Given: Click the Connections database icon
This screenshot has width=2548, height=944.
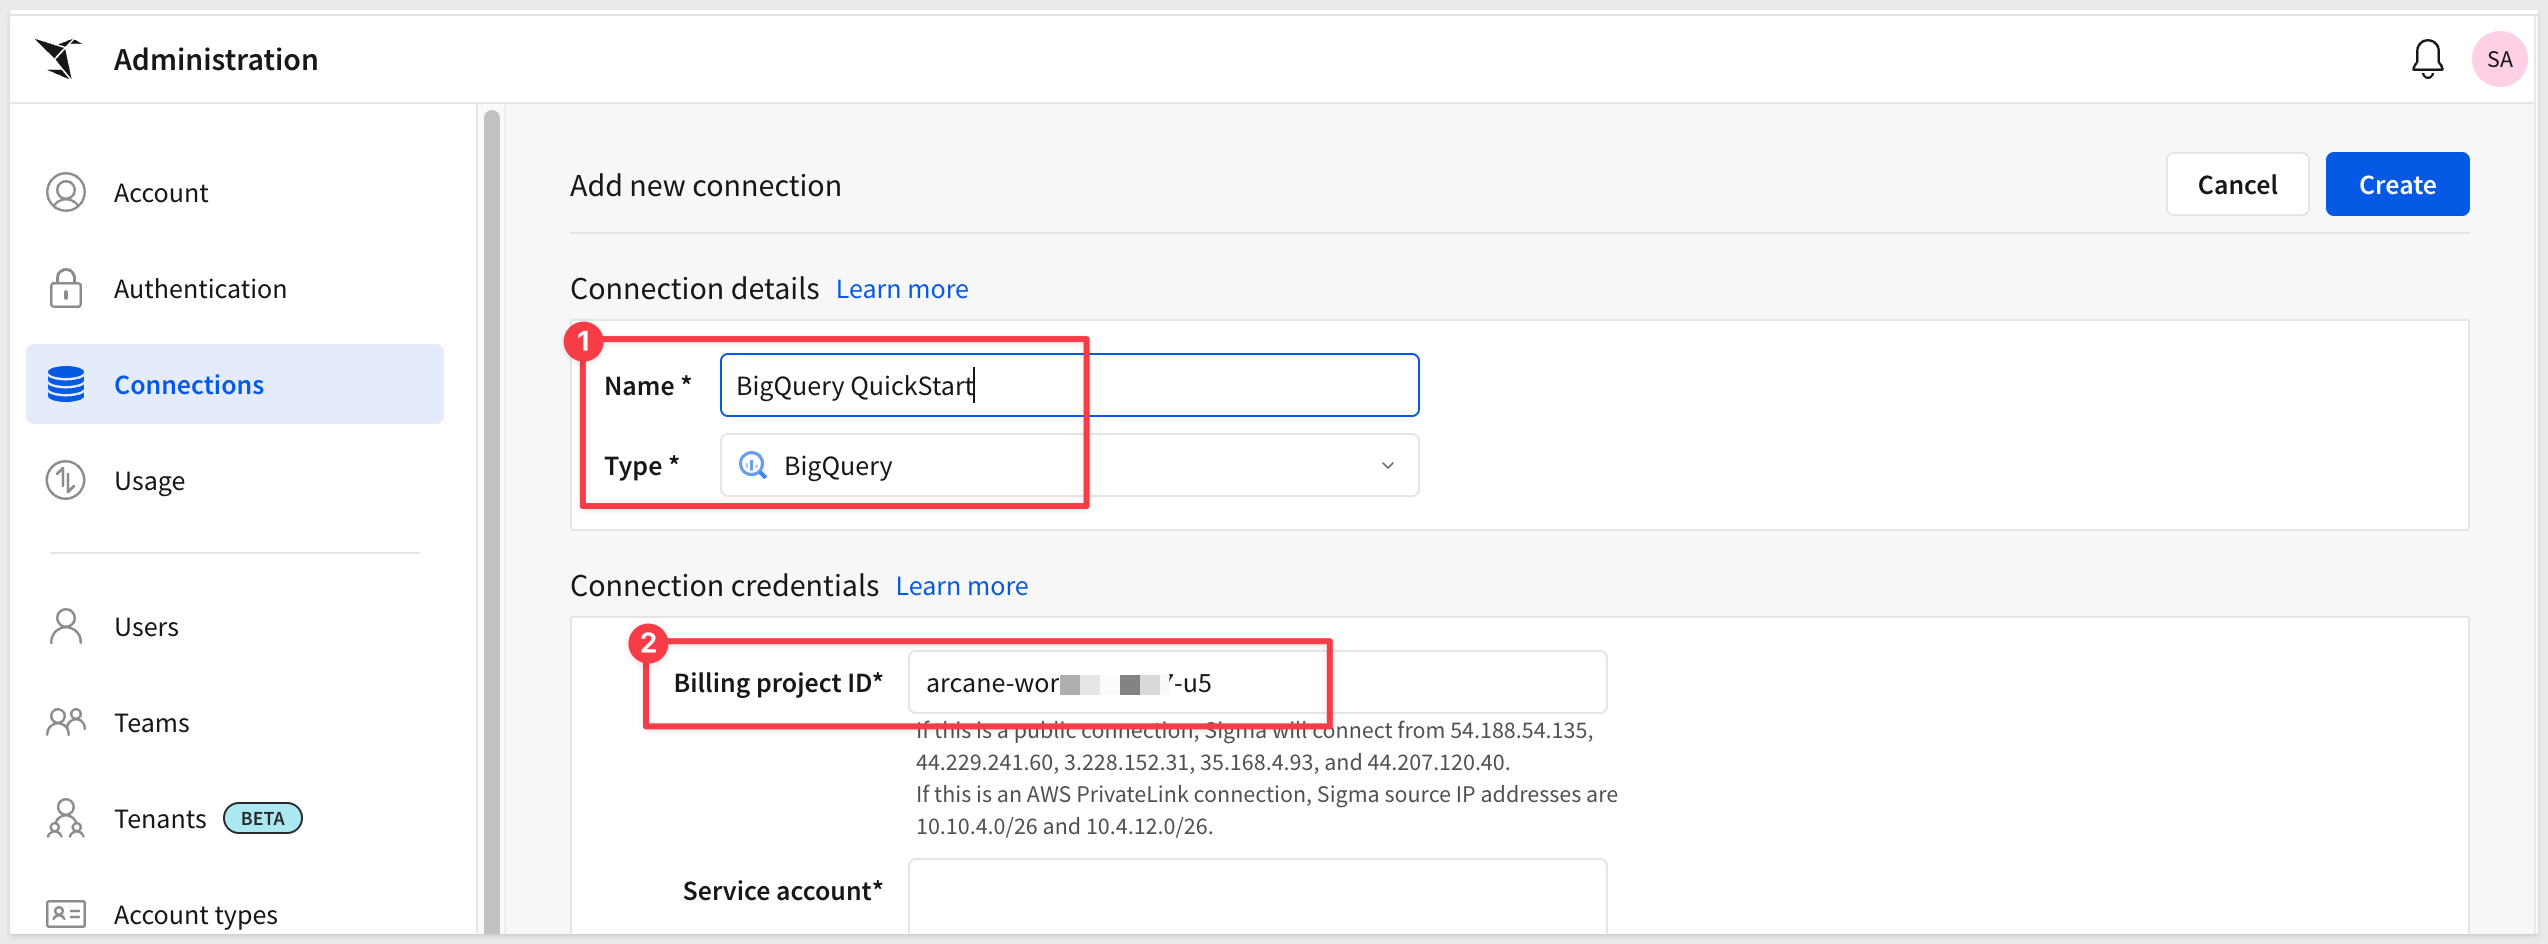Looking at the screenshot, I should [66, 384].
